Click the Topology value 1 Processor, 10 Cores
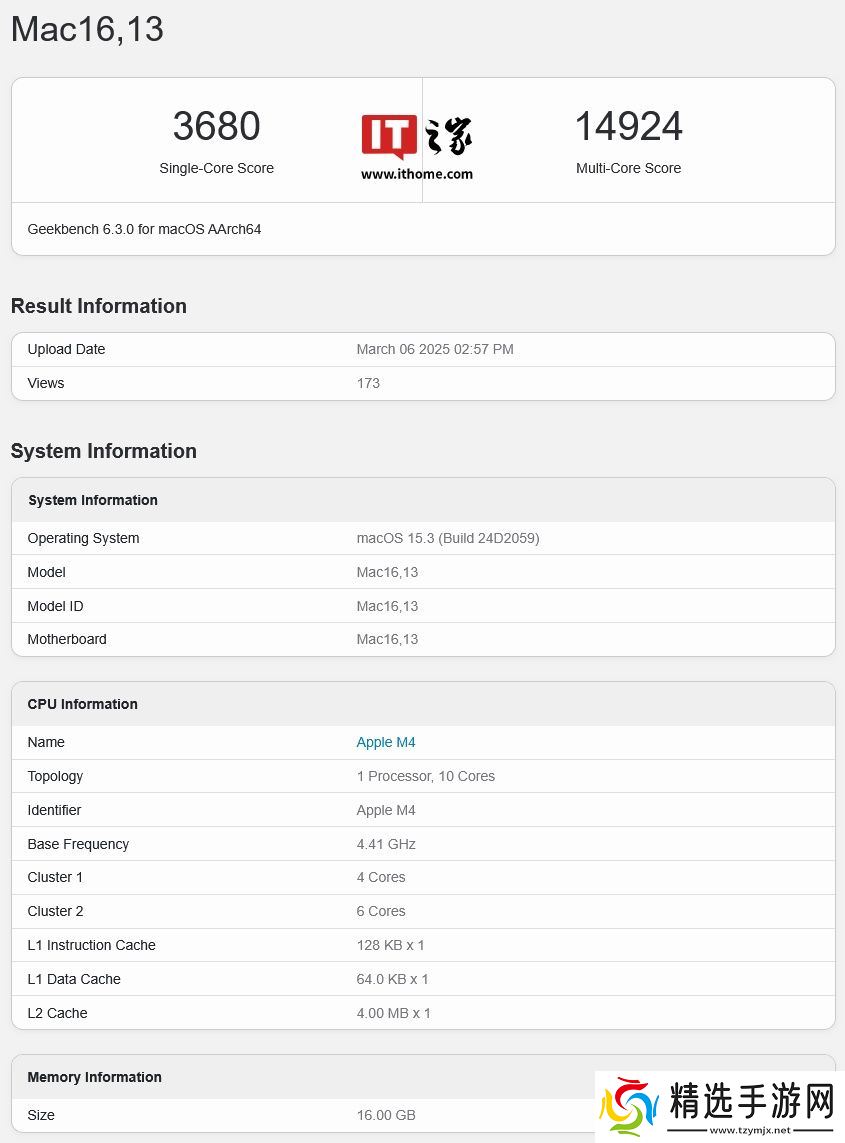Screen dimensions: 845x1143 click(425, 776)
